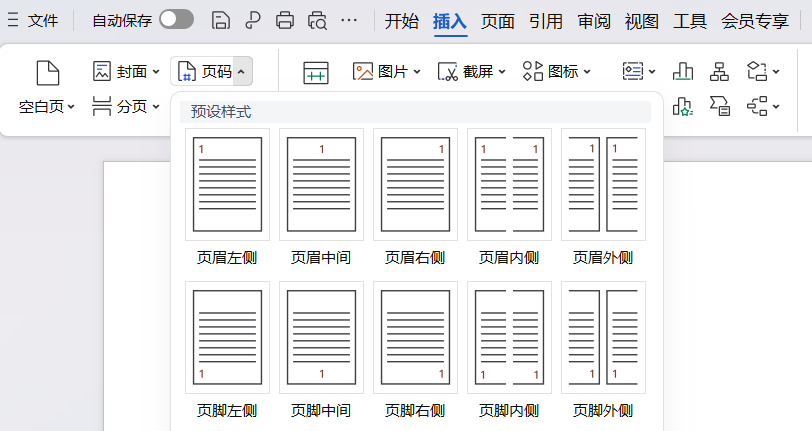
Task: Select the 页脚右侧 page number preset
Action: coord(415,337)
